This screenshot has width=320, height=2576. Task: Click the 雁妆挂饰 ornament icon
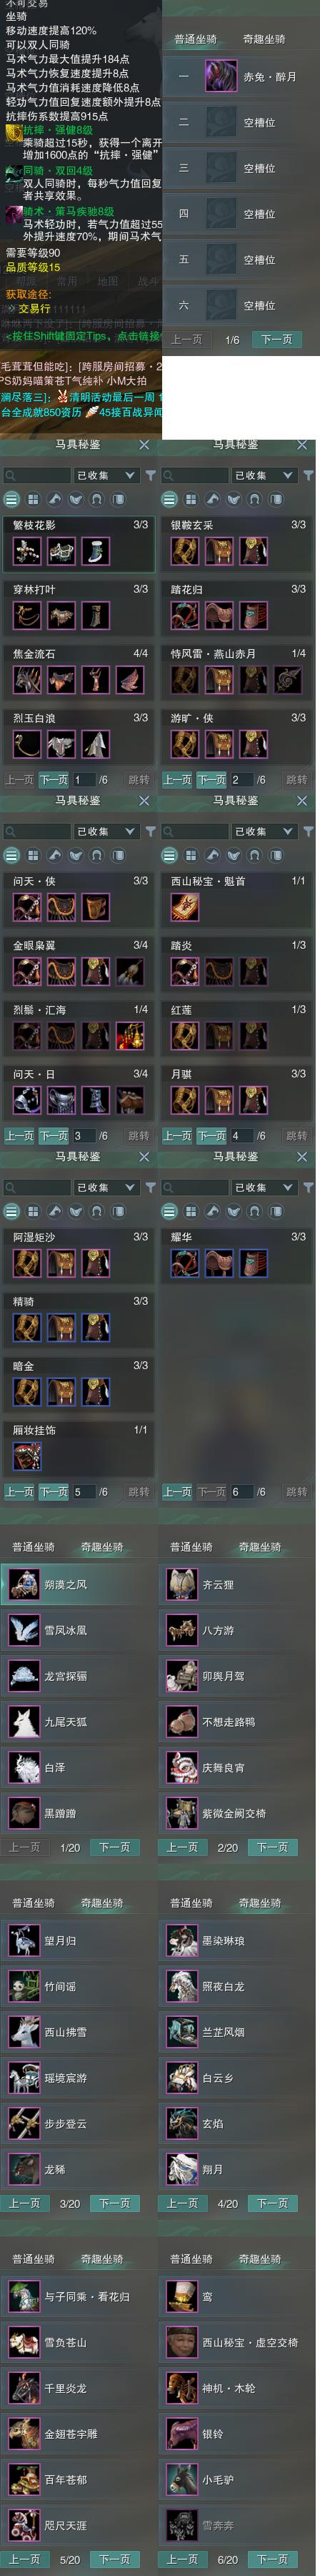(x=27, y=1456)
